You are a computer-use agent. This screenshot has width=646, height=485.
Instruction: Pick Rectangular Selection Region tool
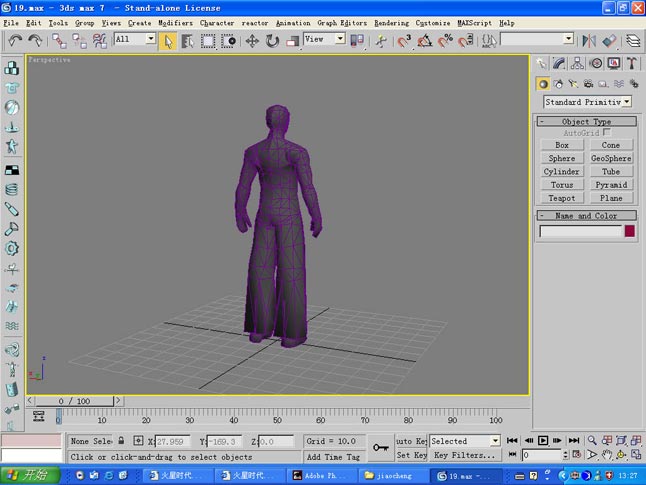(x=208, y=41)
